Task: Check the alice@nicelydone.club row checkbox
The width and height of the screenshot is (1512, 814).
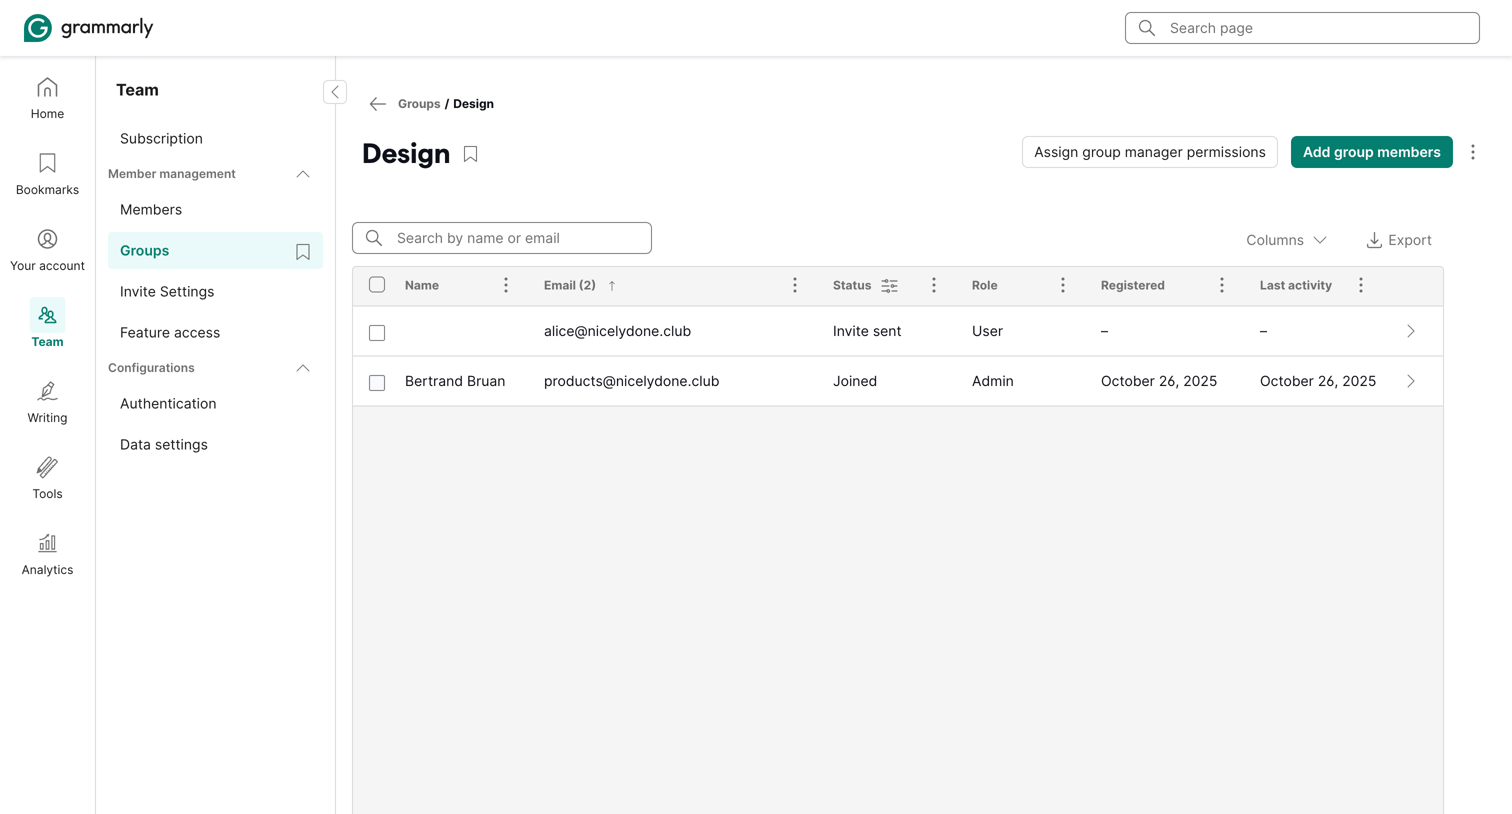Action: click(377, 333)
